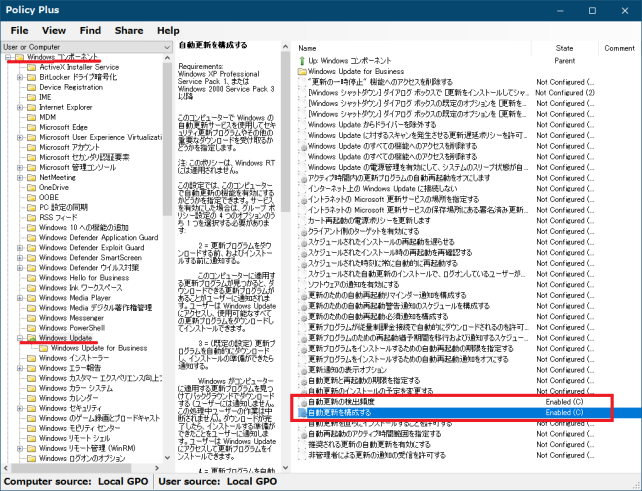Select the Windows Media Player folder icon

point(32,298)
